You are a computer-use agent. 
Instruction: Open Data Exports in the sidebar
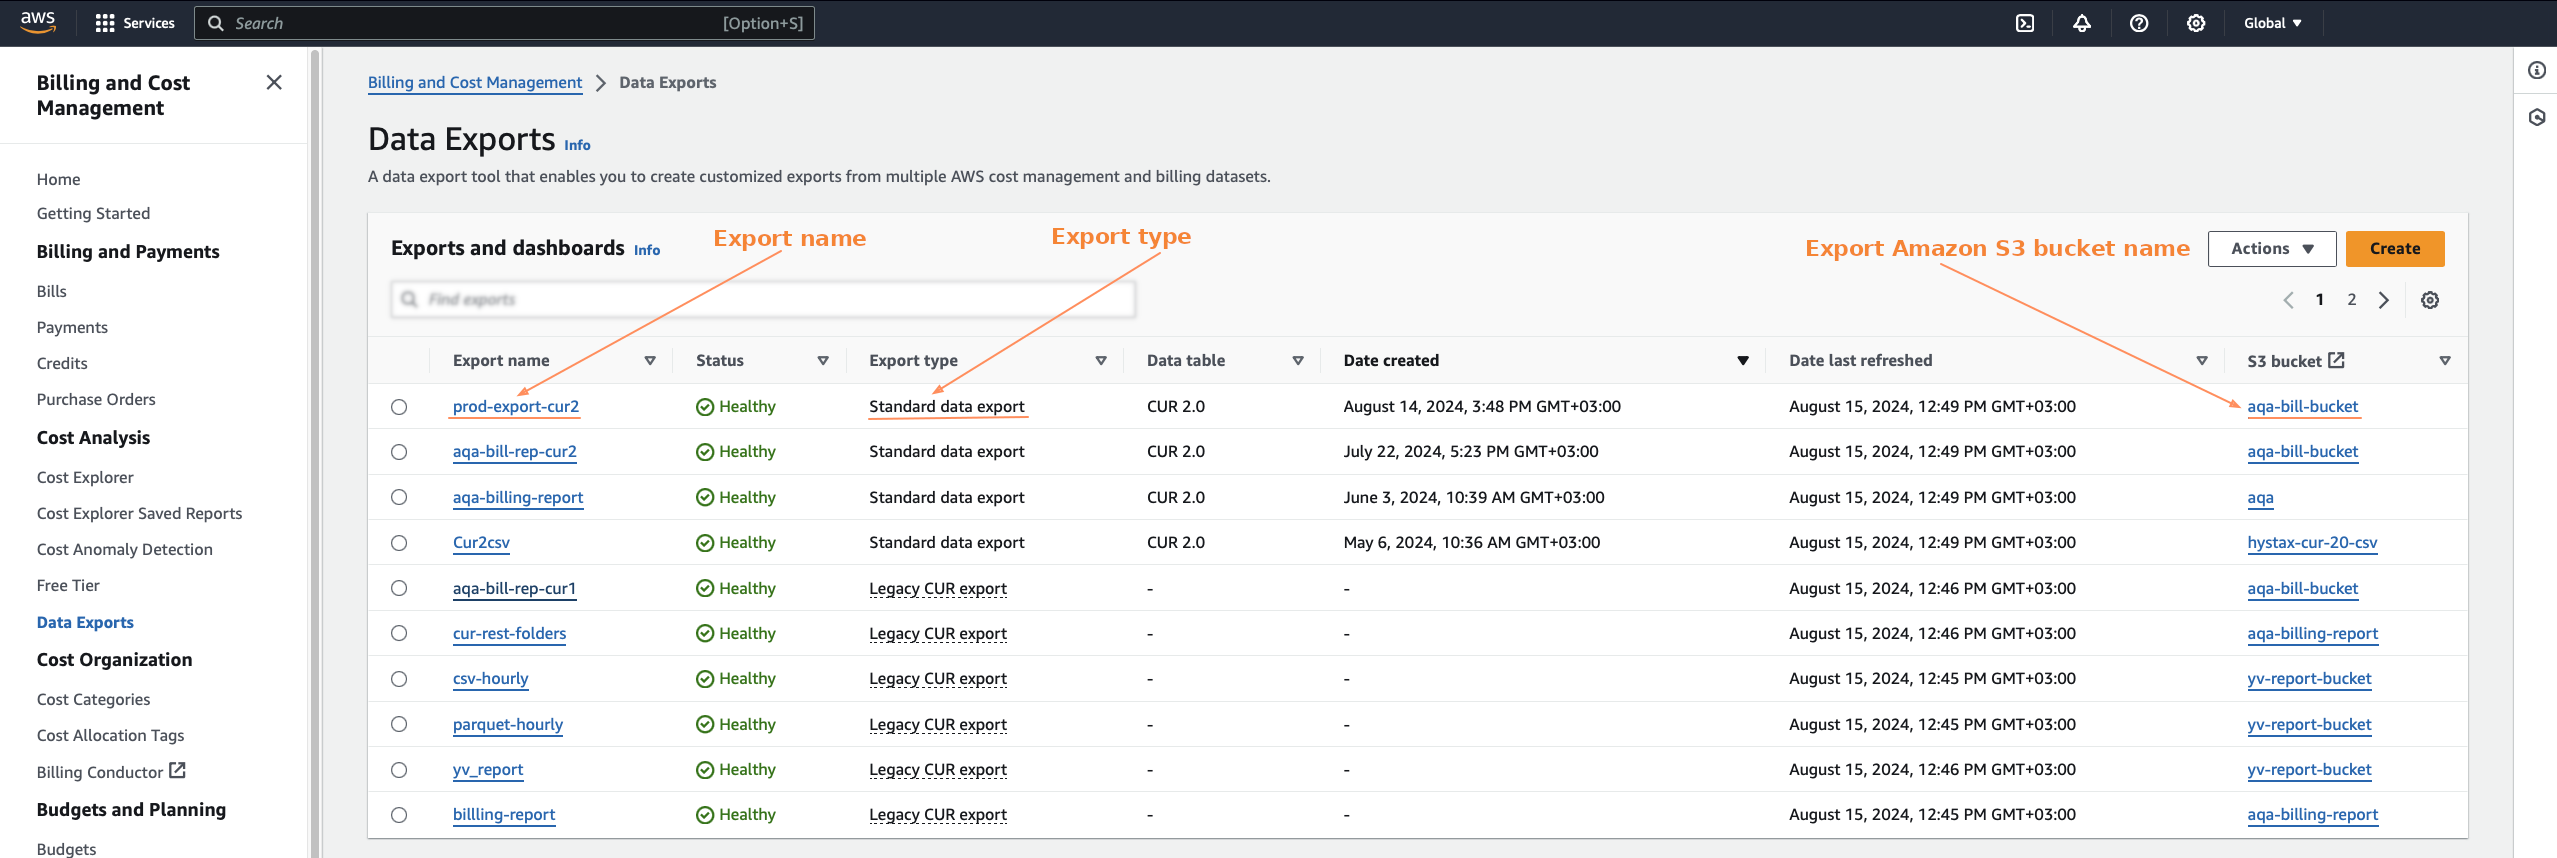click(85, 622)
